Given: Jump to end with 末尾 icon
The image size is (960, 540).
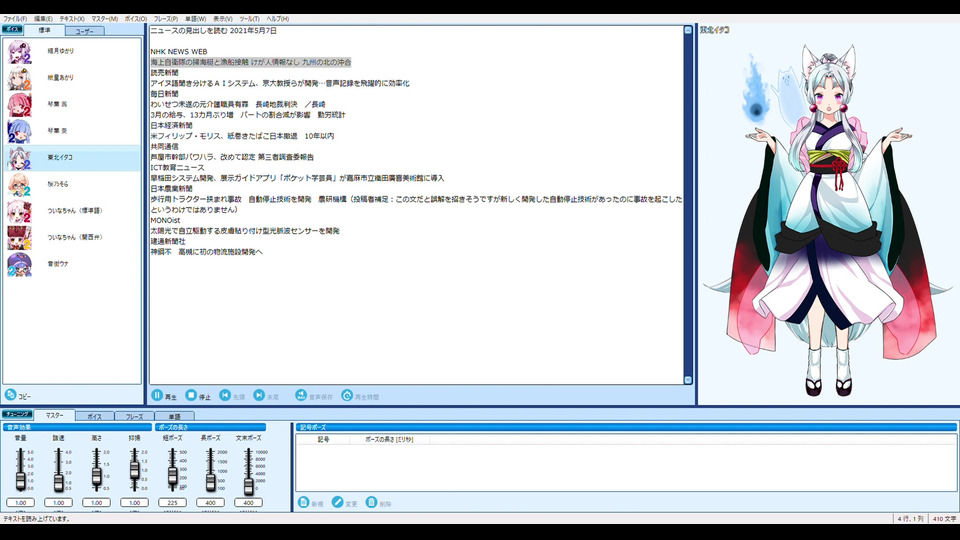Looking at the screenshot, I should click(259, 396).
